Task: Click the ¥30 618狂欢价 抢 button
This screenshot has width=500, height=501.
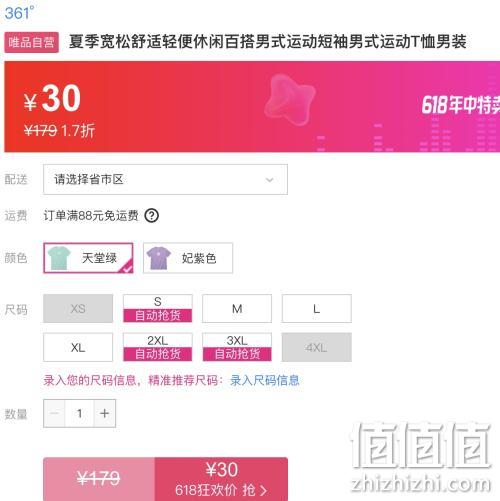Action: [221, 479]
